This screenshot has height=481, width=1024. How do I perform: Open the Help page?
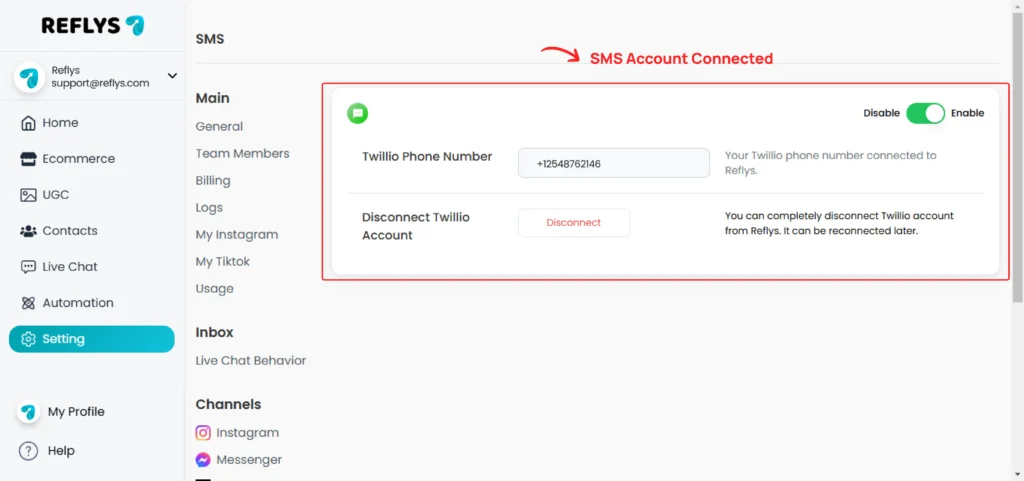pos(47,451)
